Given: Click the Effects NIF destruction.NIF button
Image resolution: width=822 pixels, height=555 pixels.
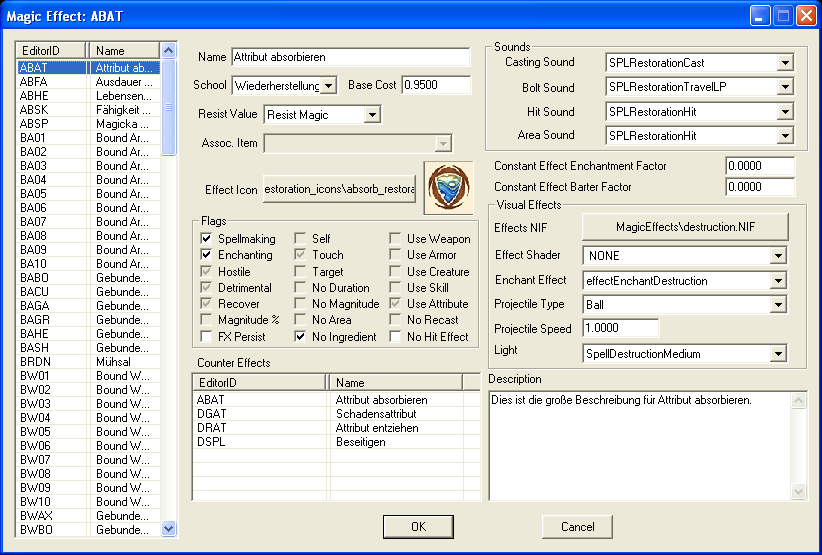Looking at the screenshot, I should point(685,227).
